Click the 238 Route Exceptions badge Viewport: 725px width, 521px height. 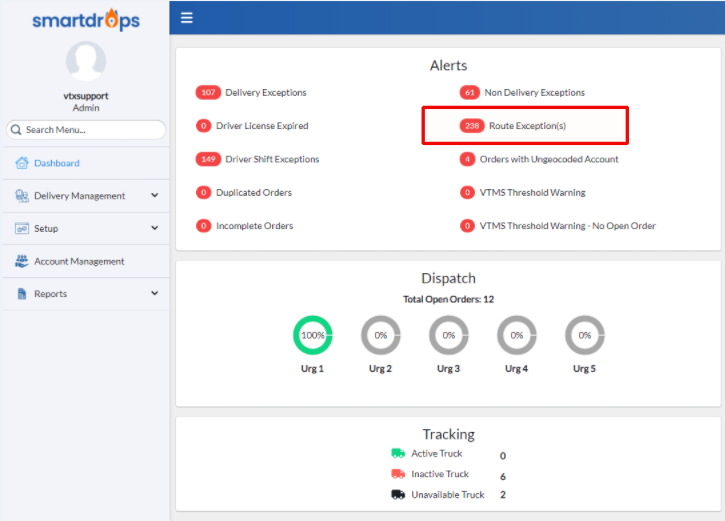click(x=472, y=126)
